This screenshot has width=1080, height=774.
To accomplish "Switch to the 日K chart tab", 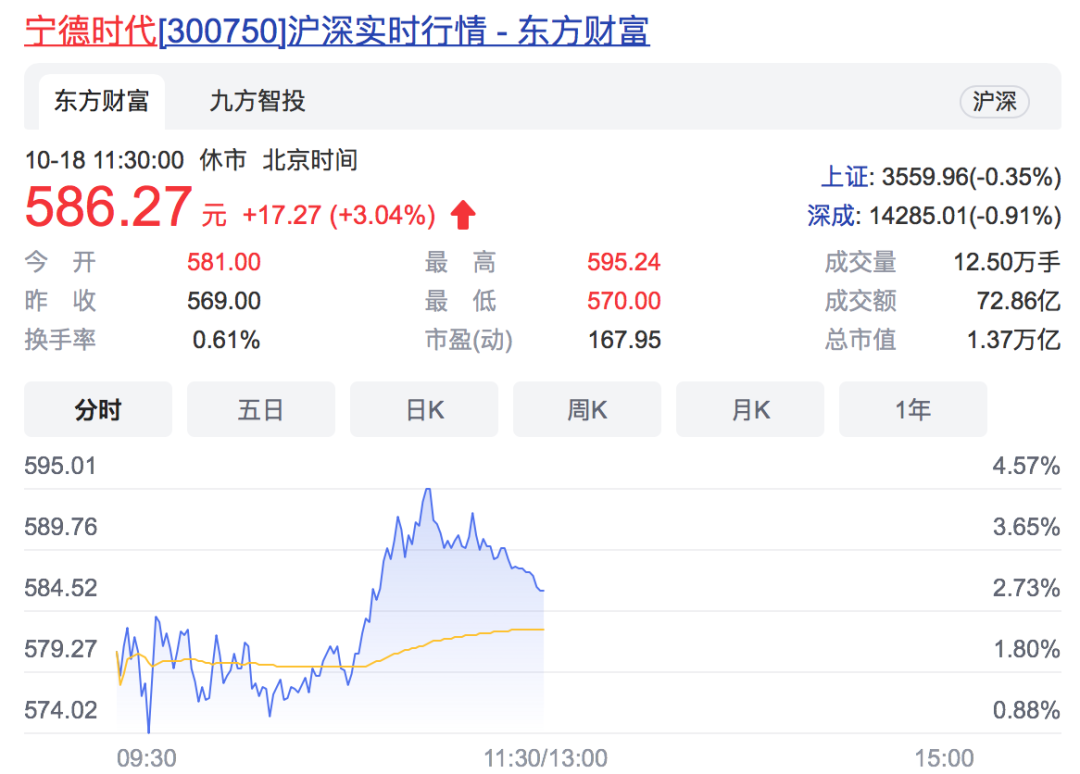I will [424, 410].
